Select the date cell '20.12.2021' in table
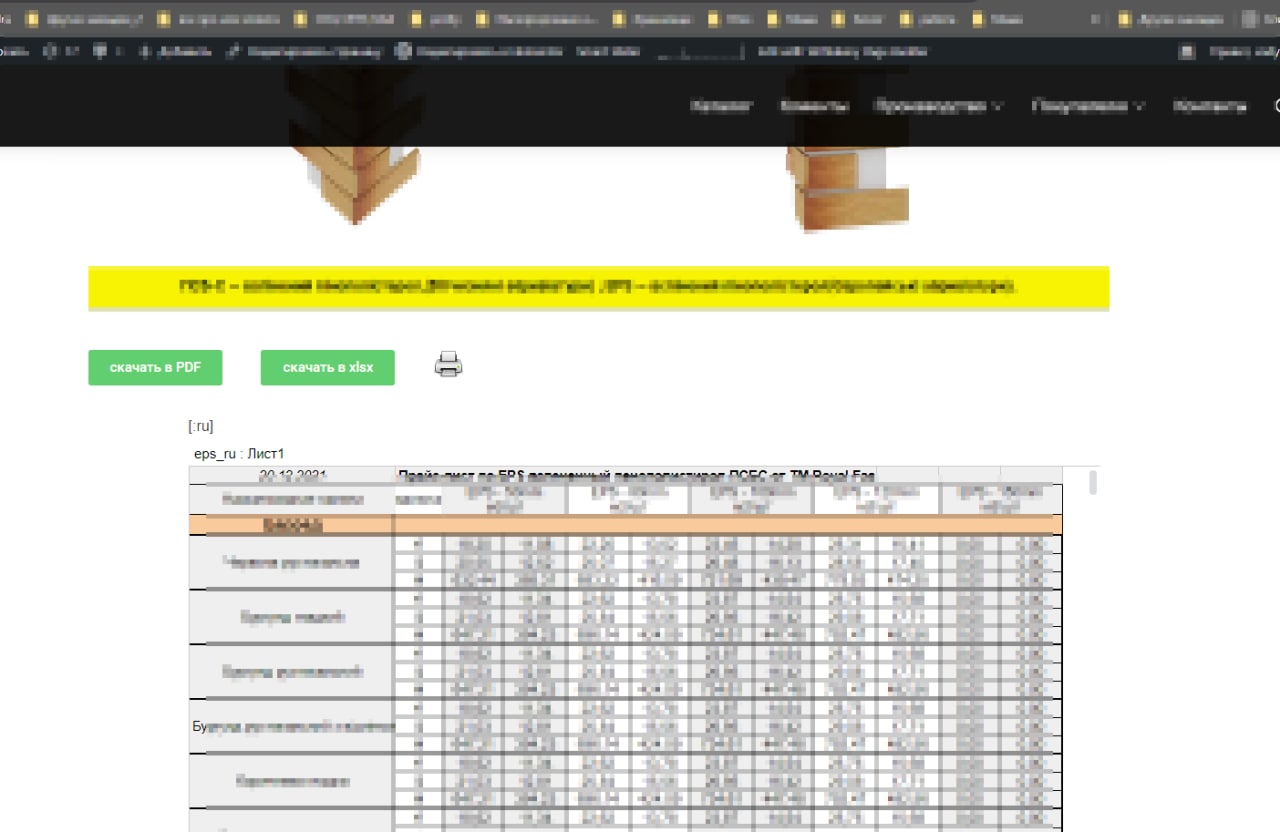The height and width of the screenshot is (832, 1280). [292, 475]
